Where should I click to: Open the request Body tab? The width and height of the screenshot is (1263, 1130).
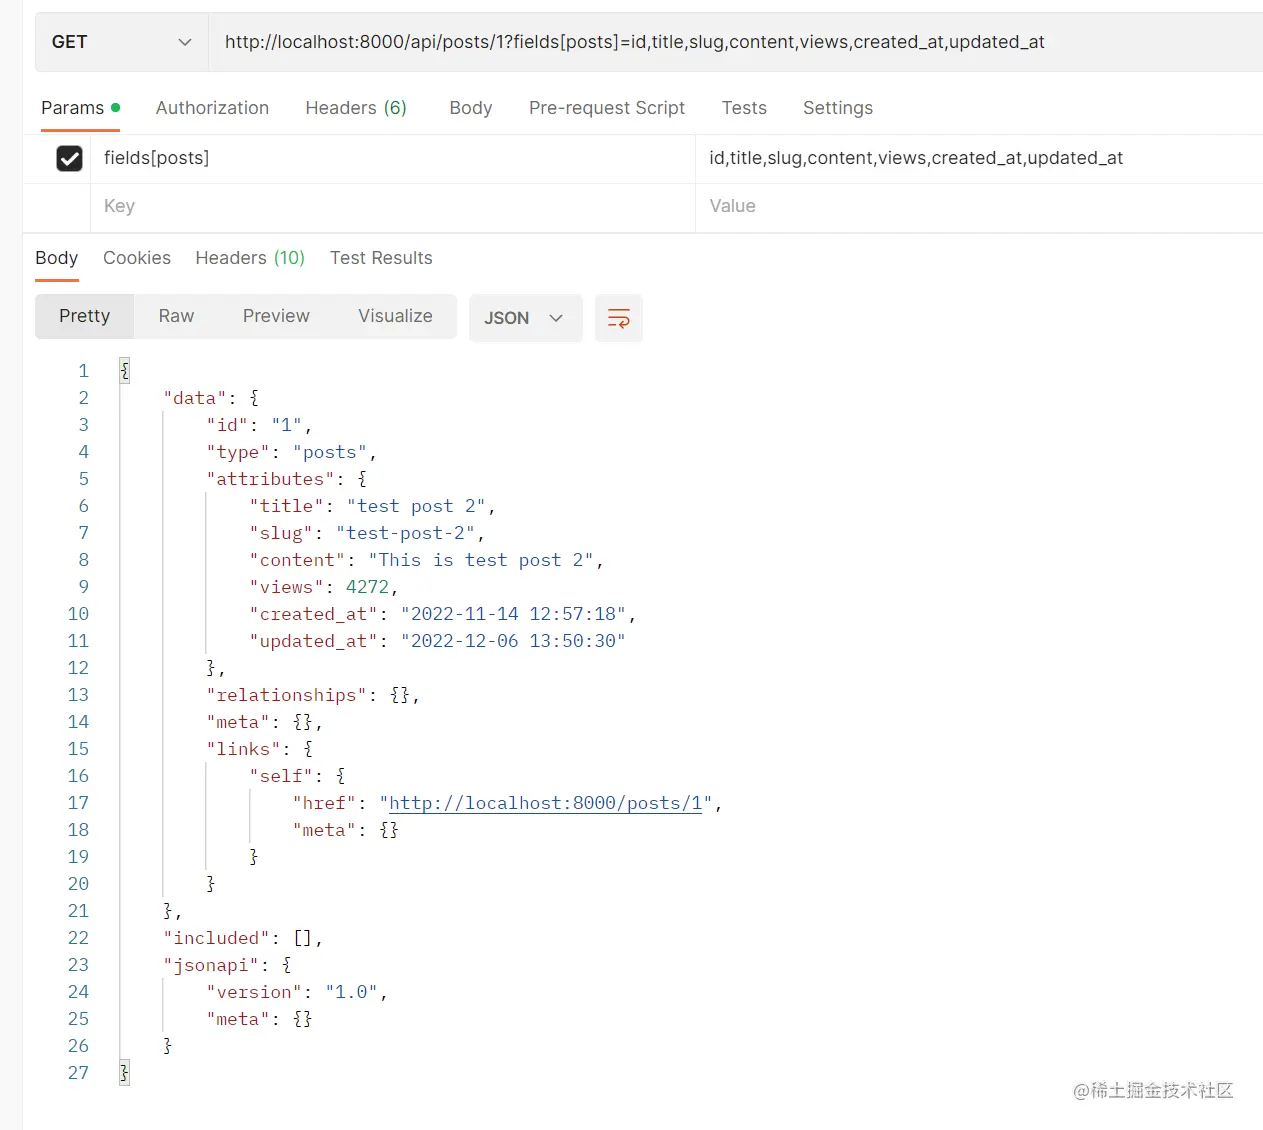click(471, 108)
